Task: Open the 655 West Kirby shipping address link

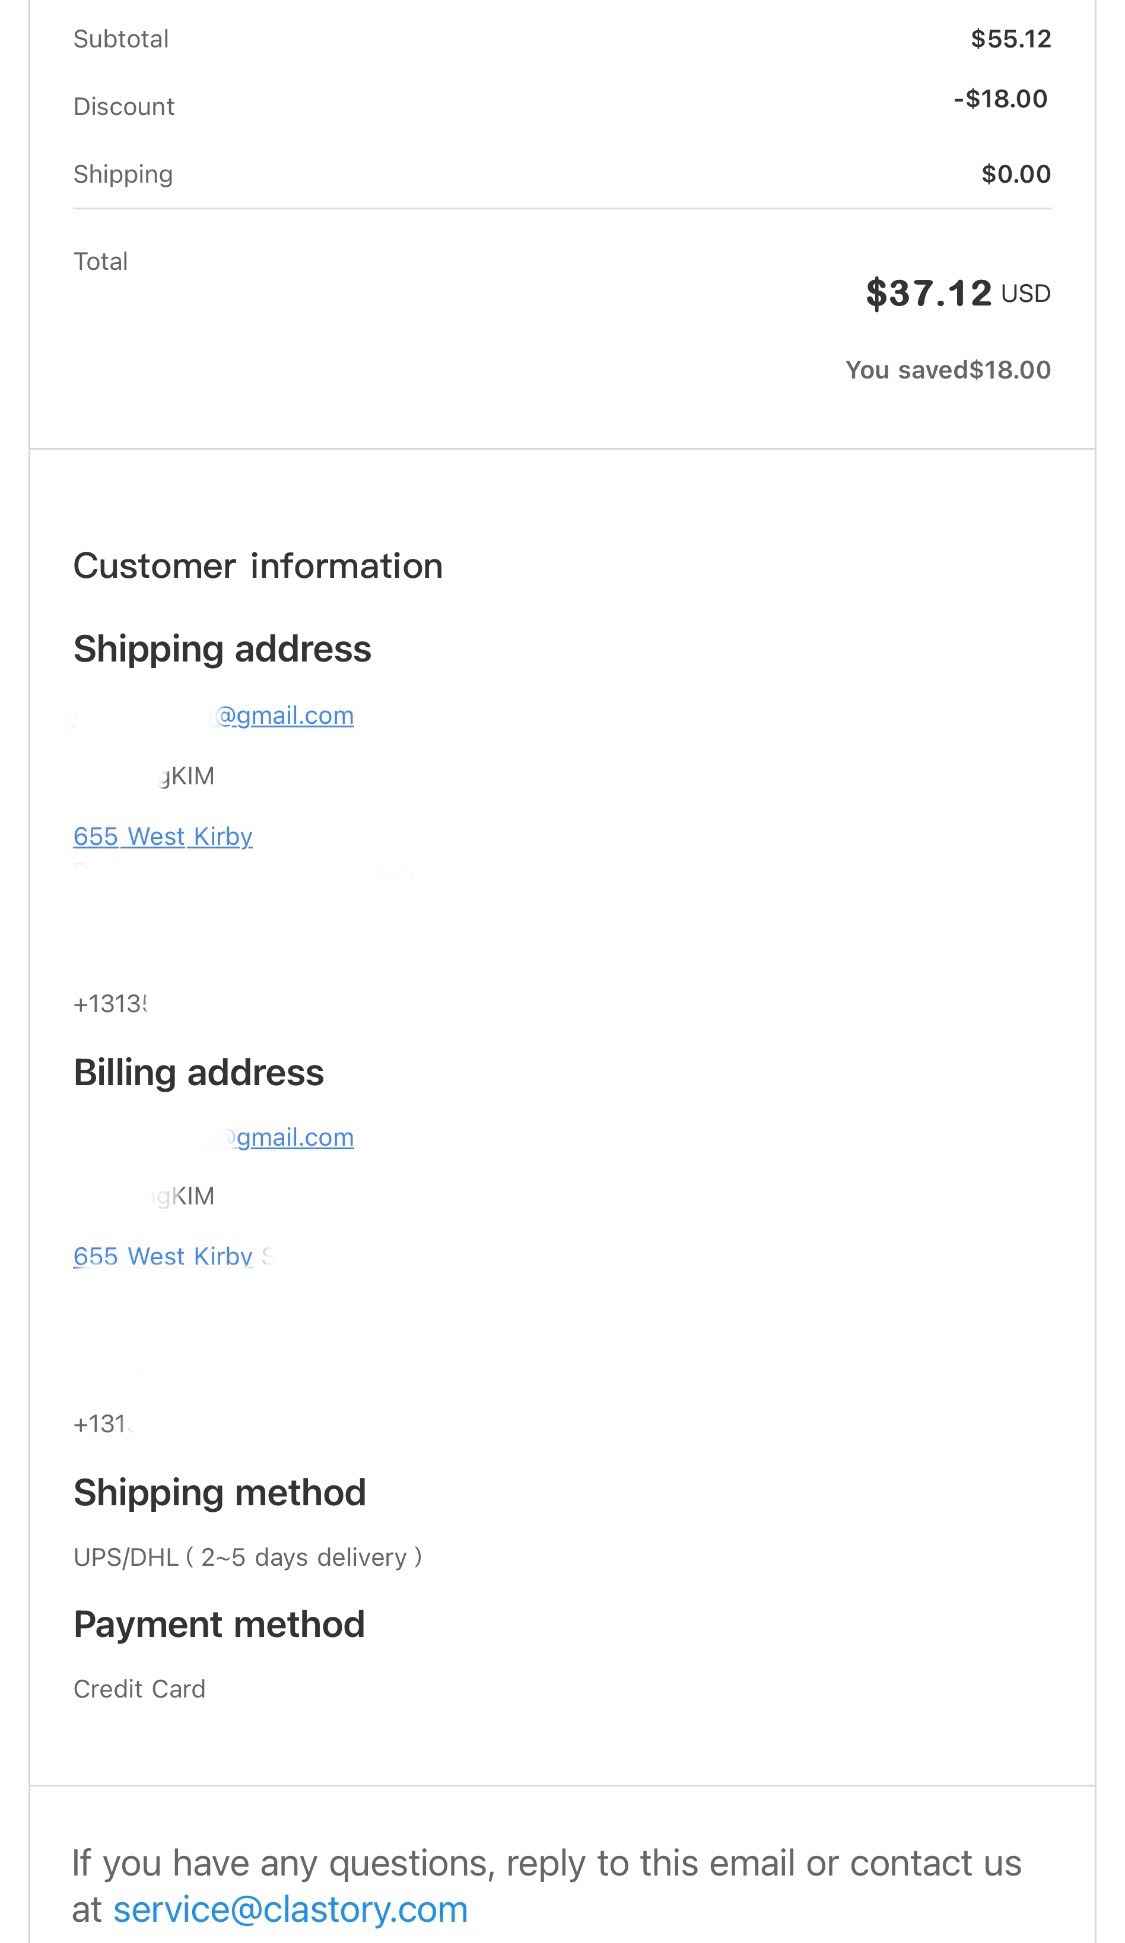Action: coord(163,837)
